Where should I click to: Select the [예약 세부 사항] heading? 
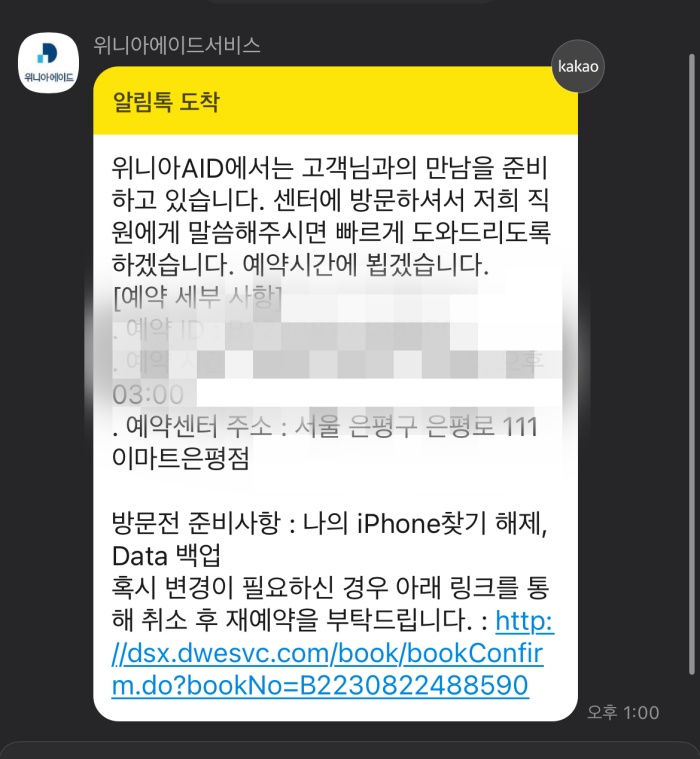197,297
